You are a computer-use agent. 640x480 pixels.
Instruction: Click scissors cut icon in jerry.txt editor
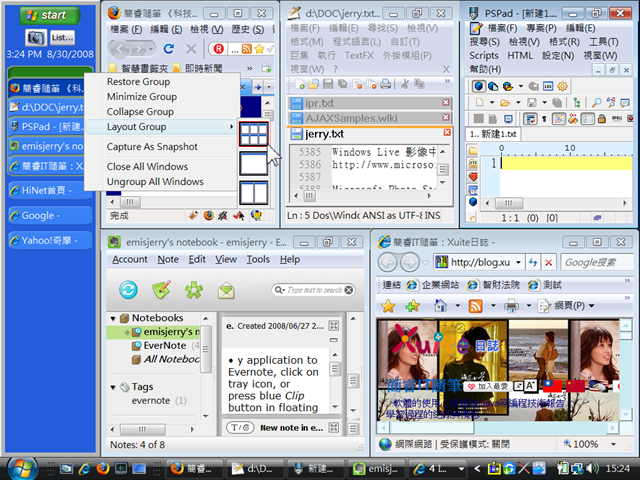pyautogui.click(x=405, y=84)
